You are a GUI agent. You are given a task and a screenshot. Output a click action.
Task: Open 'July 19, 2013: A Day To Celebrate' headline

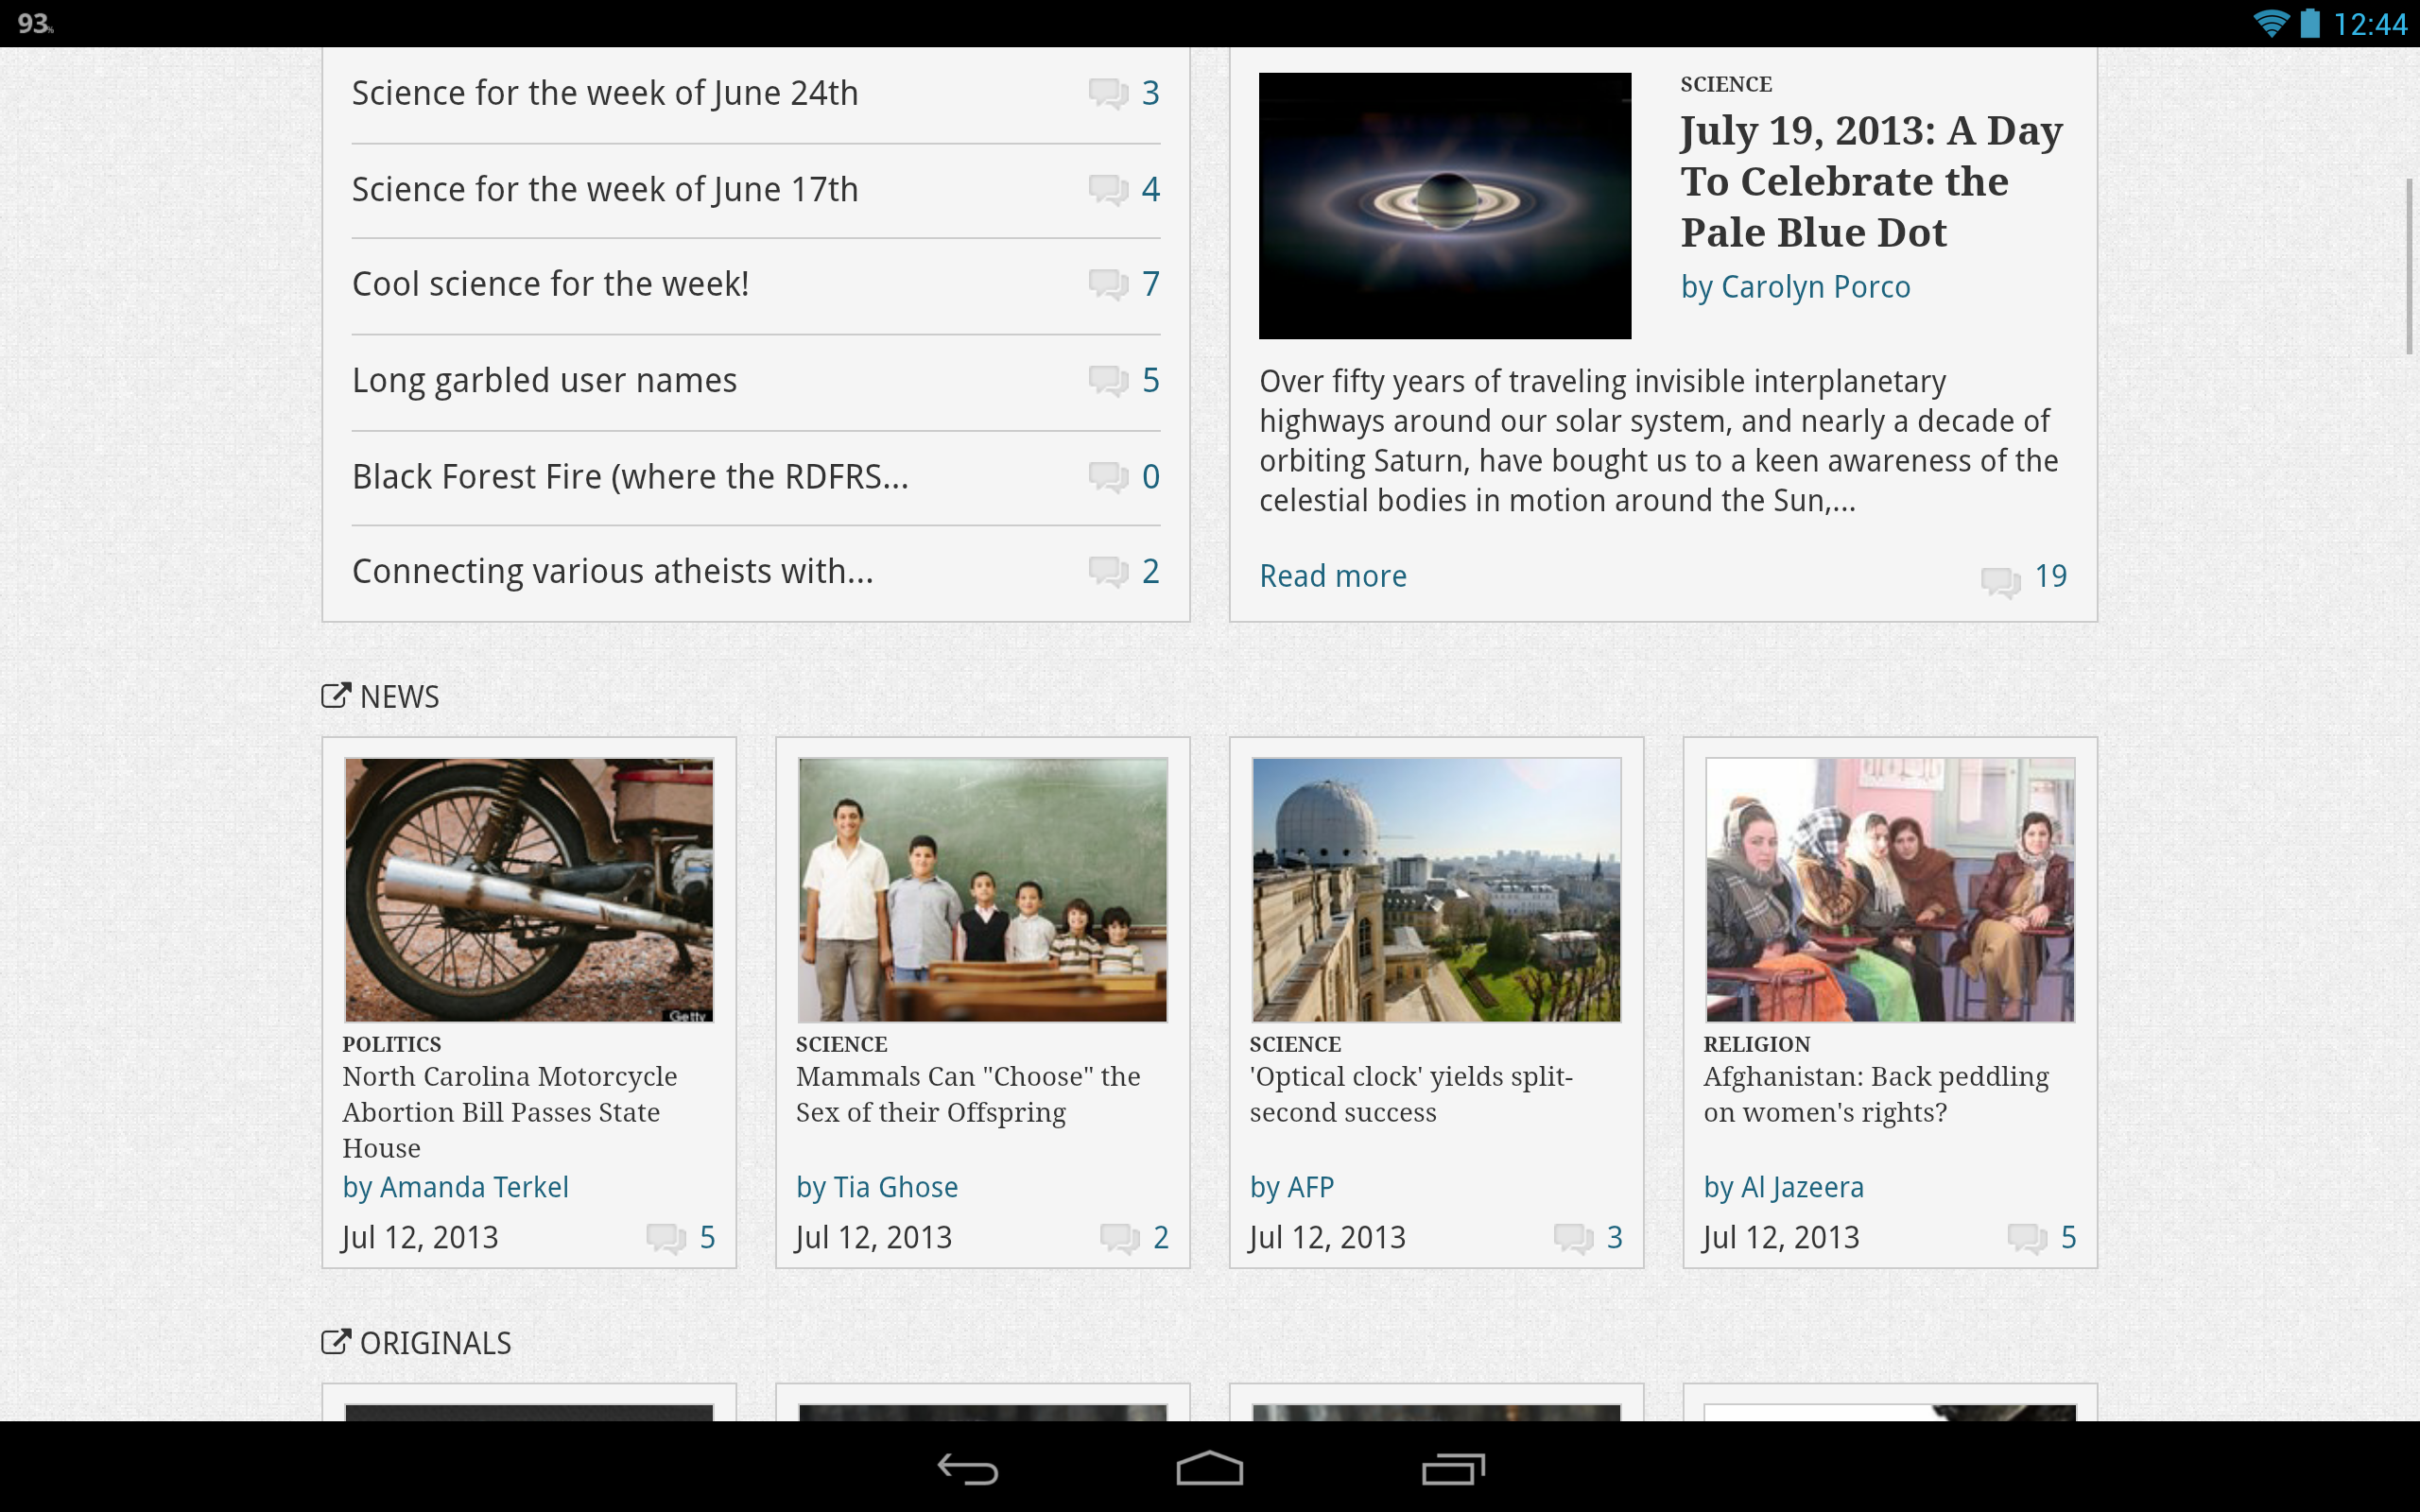[x=1871, y=181]
